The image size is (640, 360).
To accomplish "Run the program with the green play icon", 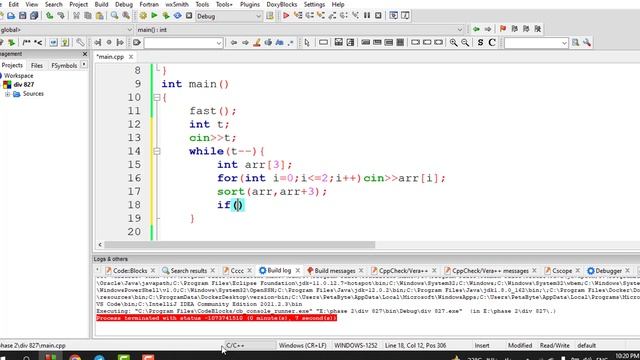I will [x=154, y=16].
